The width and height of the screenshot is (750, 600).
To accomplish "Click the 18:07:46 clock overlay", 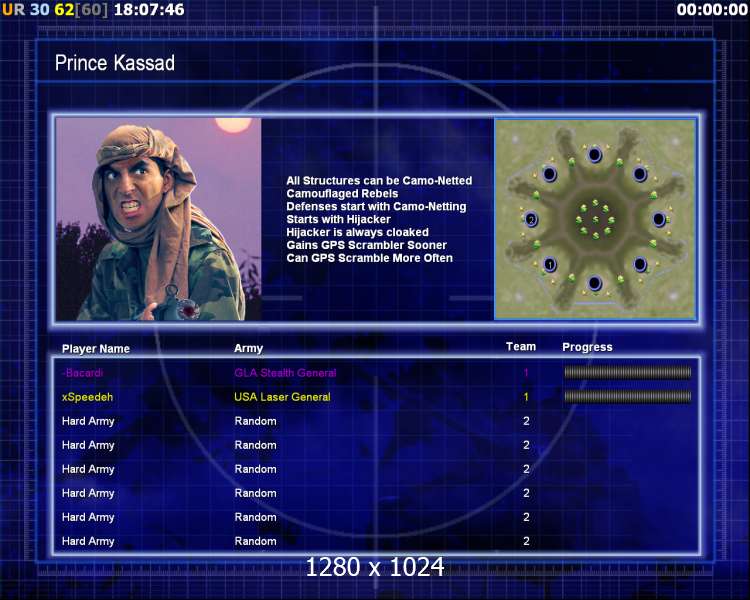I will click(x=149, y=10).
